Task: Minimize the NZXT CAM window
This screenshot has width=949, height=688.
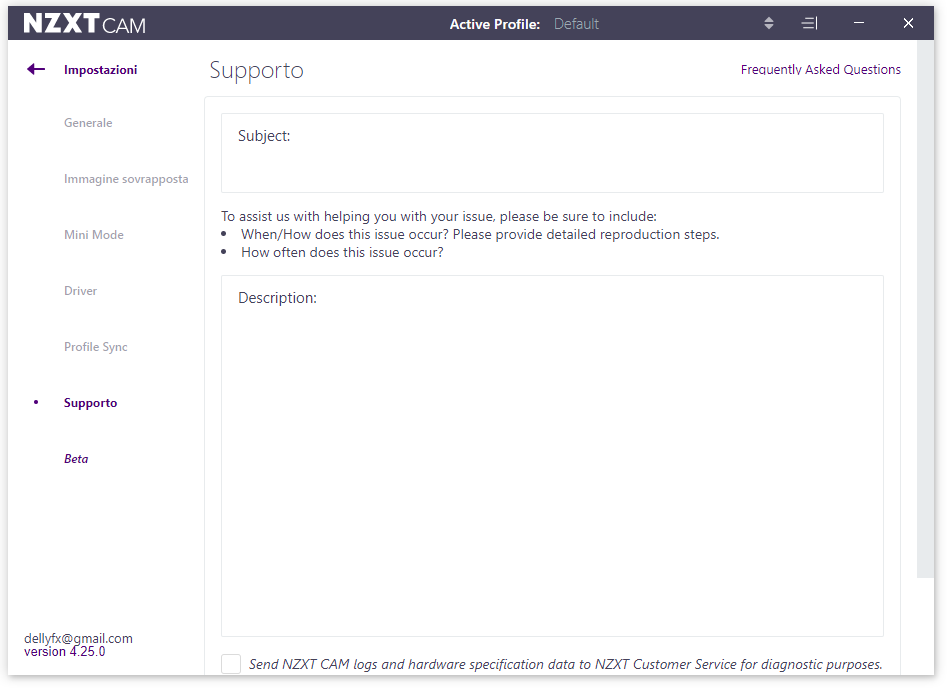Action: pos(858,23)
